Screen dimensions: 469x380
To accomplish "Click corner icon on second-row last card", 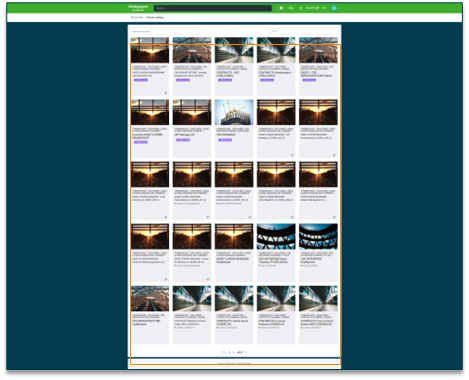I will coord(334,155).
